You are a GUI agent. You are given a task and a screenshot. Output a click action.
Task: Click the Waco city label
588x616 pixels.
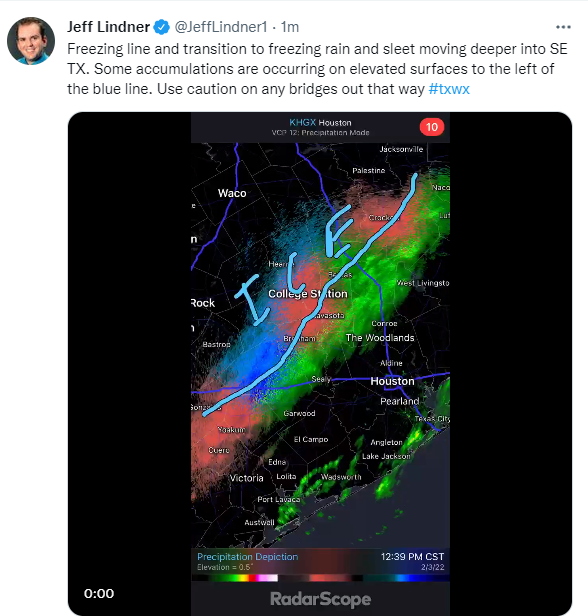pyautogui.click(x=232, y=193)
